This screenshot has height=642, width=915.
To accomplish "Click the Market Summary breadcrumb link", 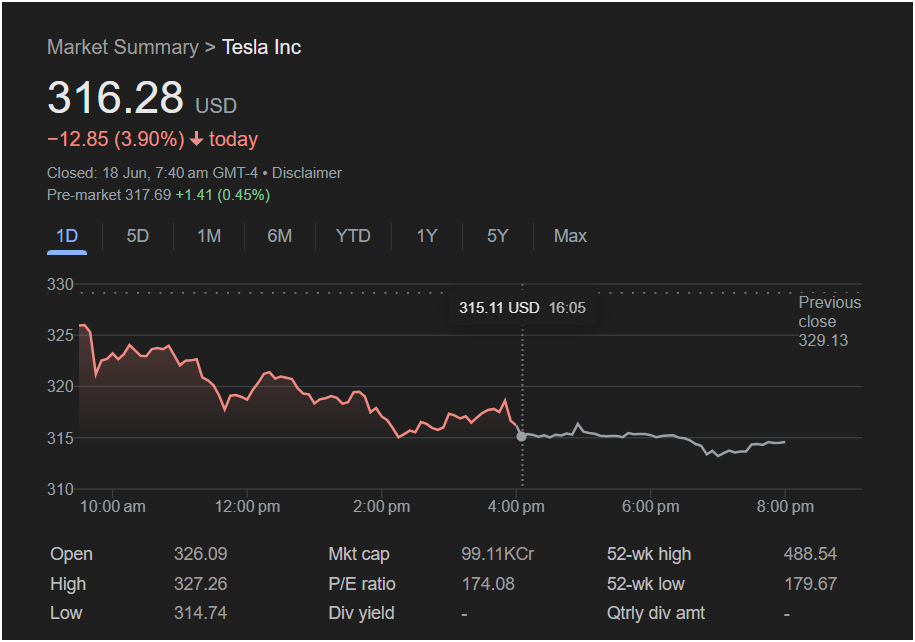I will click(x=123, y=47).
